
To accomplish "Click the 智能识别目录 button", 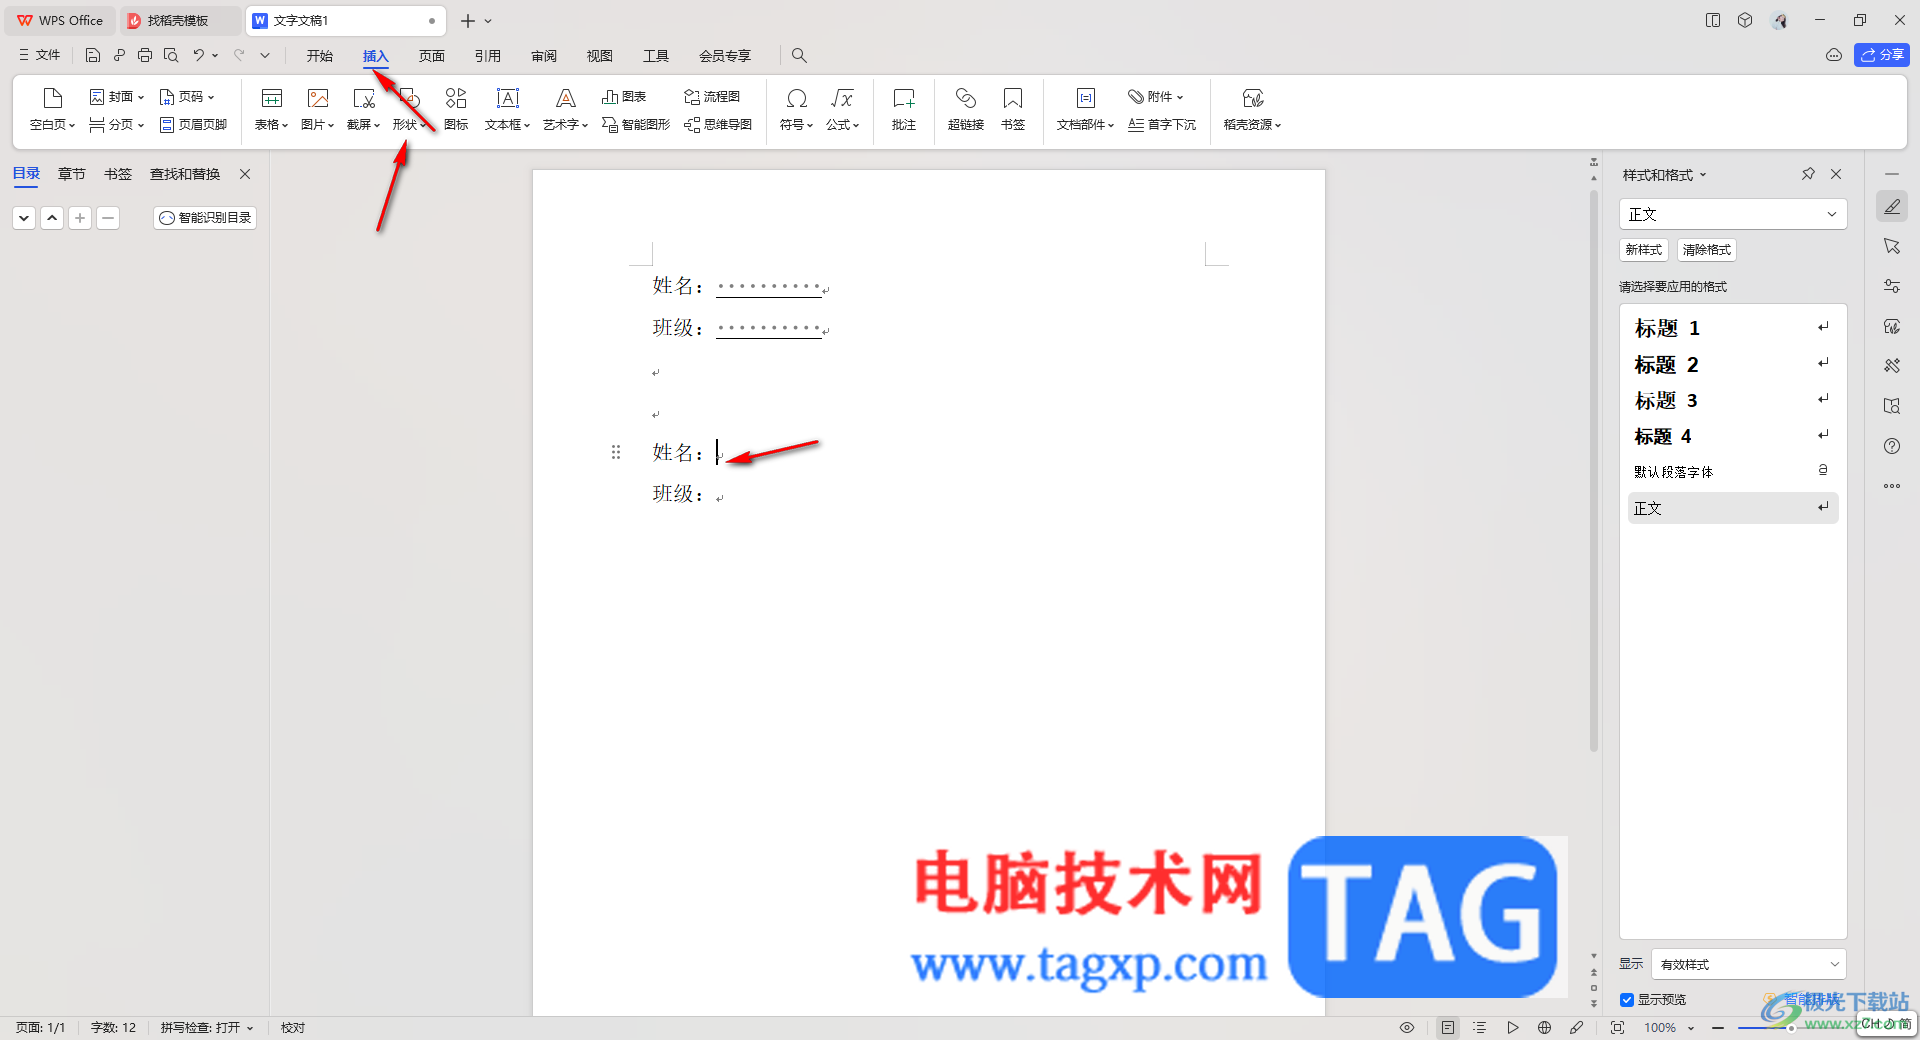I will pos(205,217).
